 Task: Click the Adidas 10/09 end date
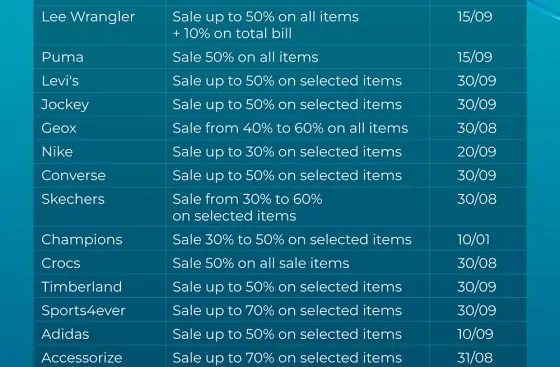click(475, 334)
